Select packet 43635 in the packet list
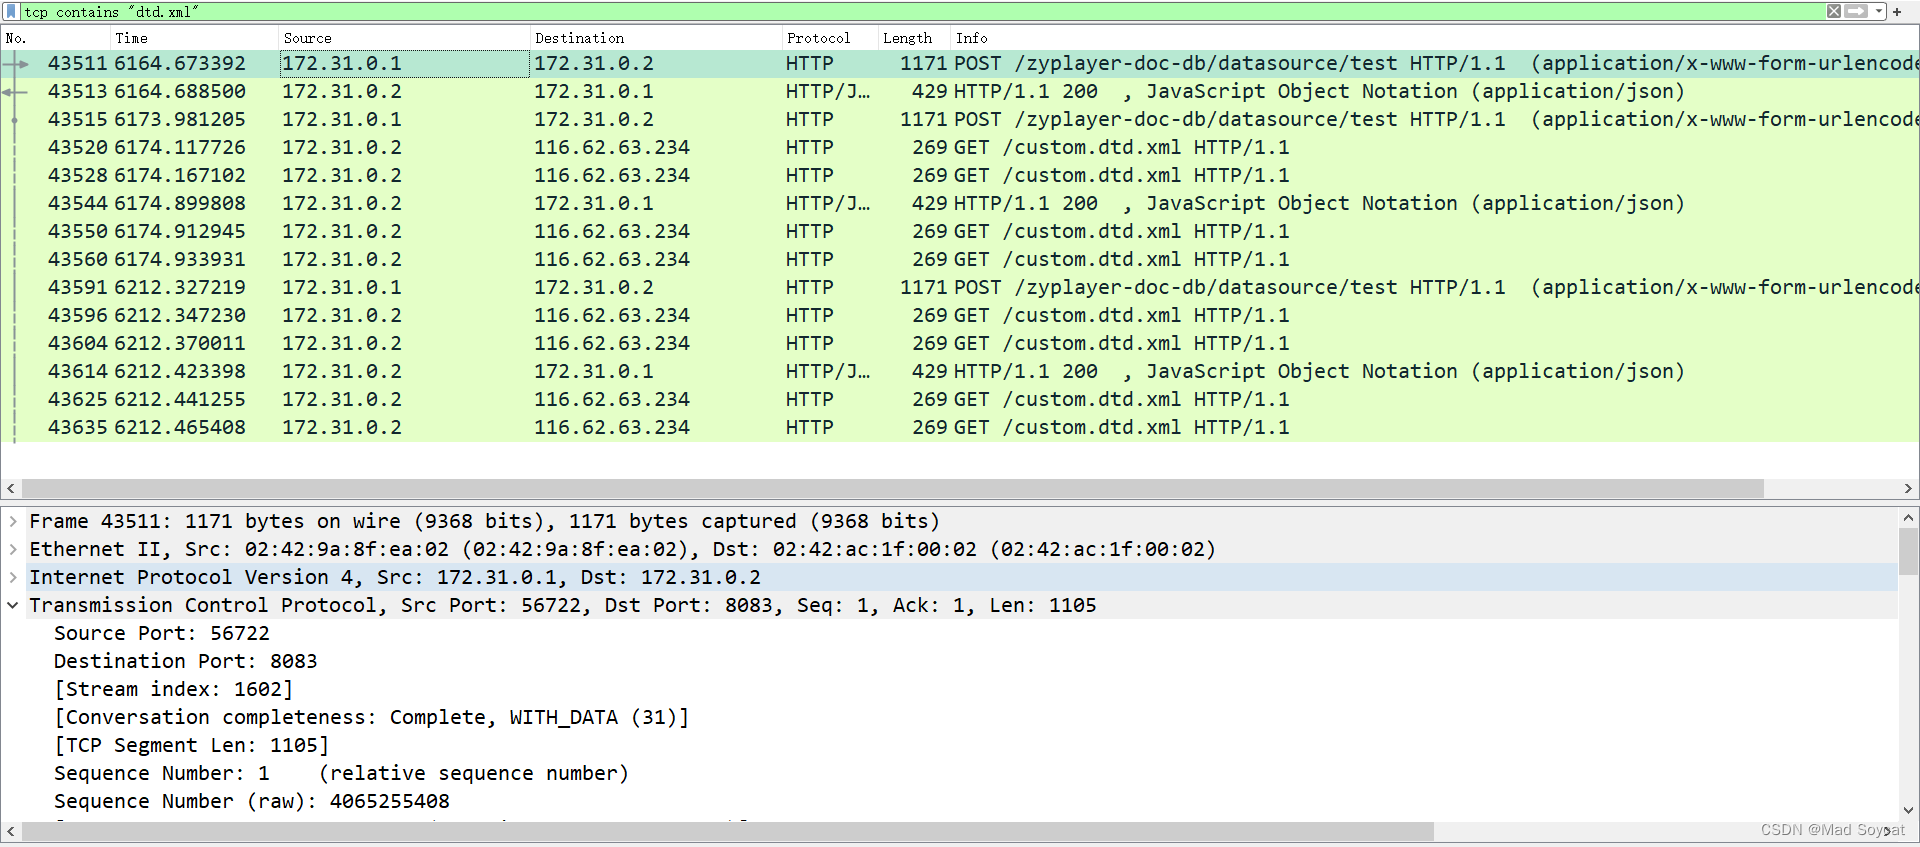 960,427
